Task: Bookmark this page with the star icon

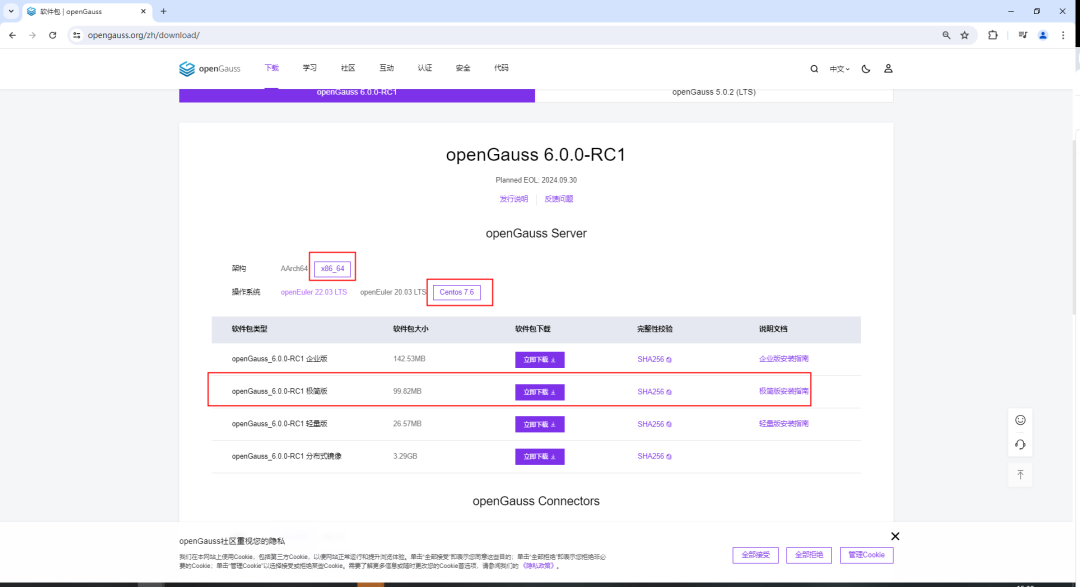Action: click(964, 34)
